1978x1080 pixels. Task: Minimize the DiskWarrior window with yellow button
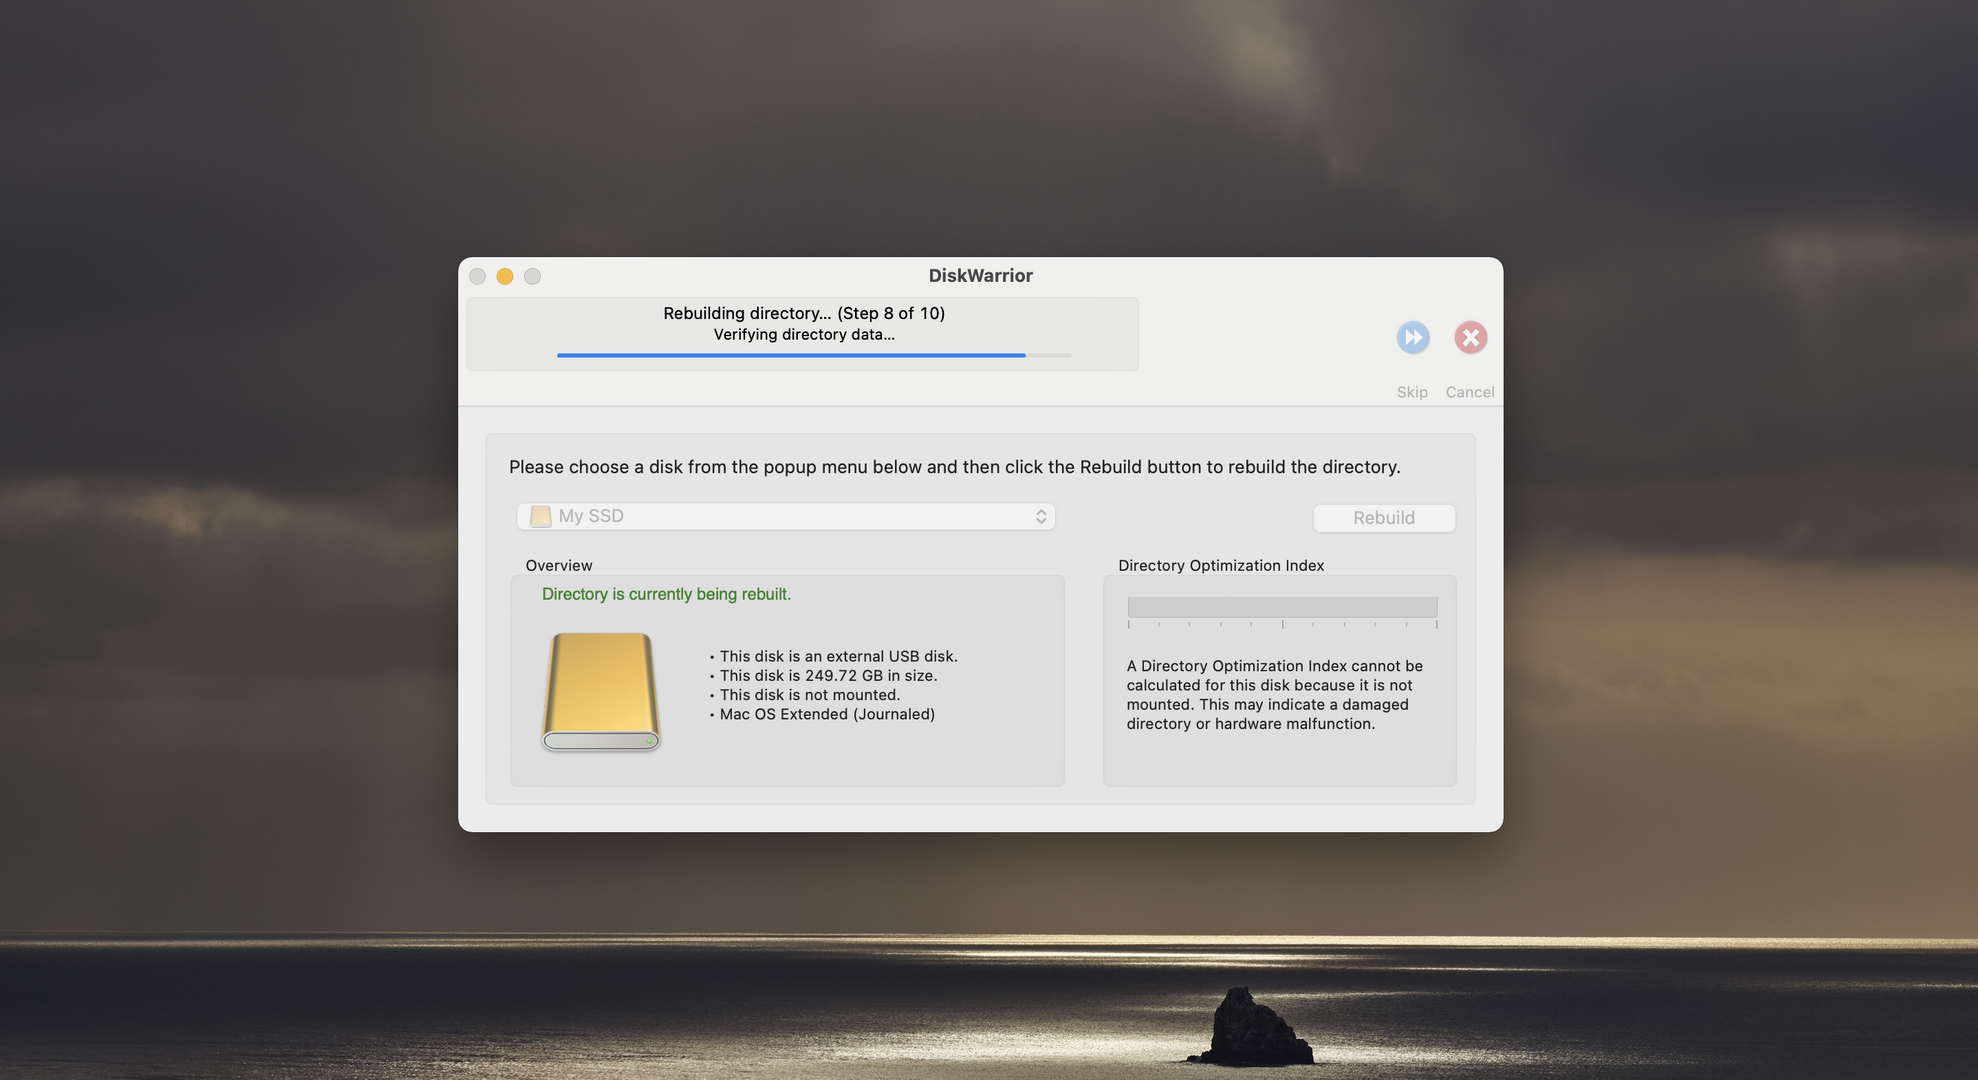(505, 276)
